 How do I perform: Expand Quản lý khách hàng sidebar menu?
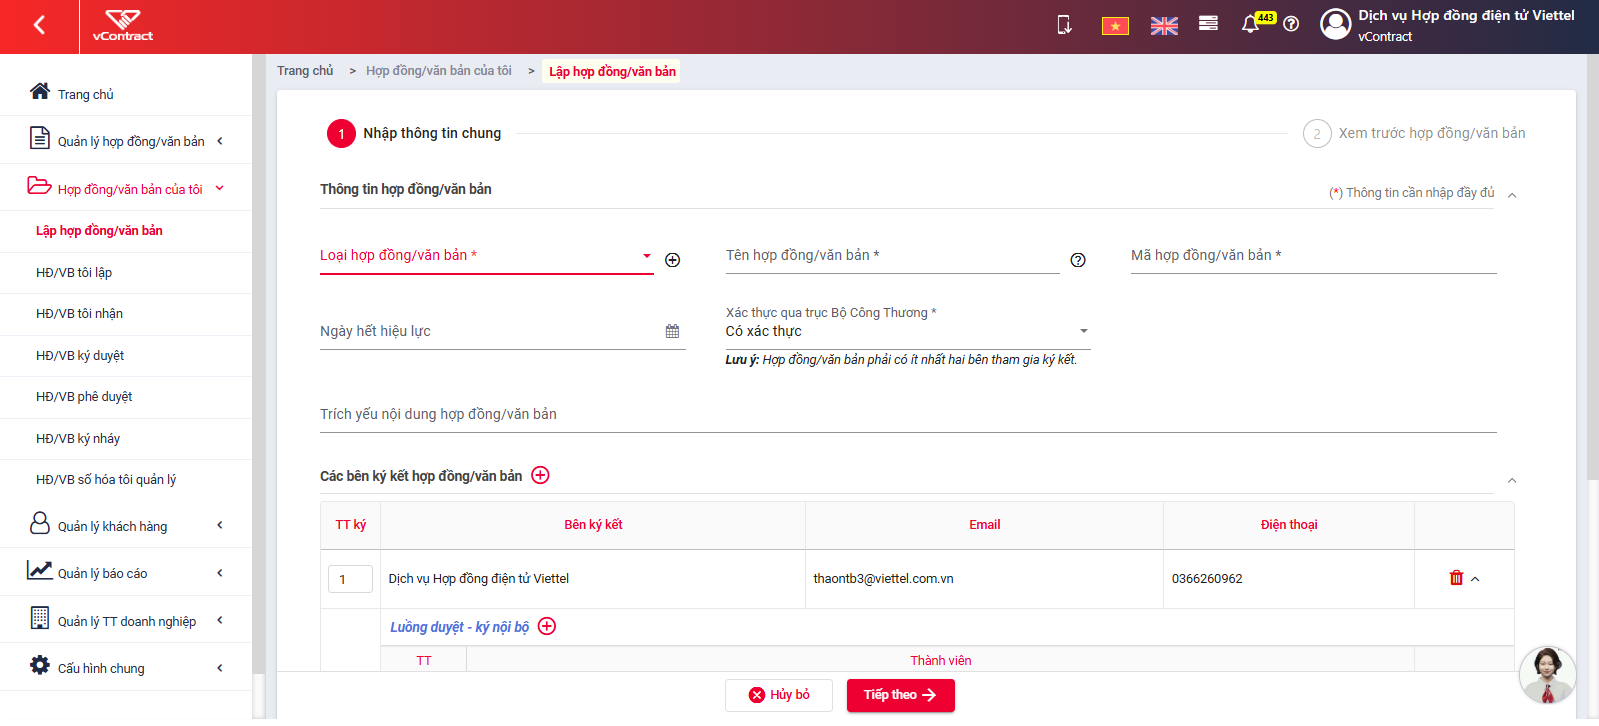[x=126, y=526]
